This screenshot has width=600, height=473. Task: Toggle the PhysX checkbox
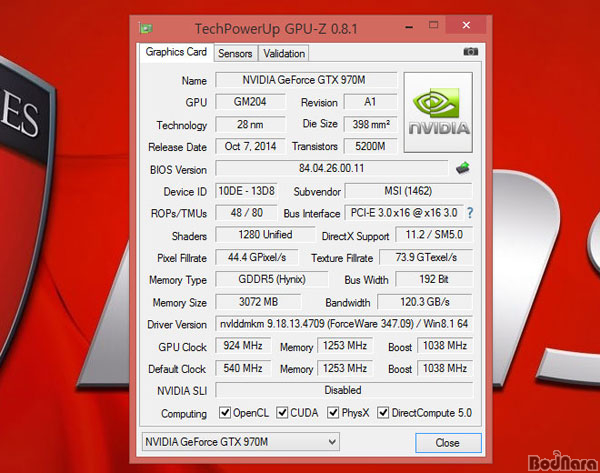tap(333, 413)
